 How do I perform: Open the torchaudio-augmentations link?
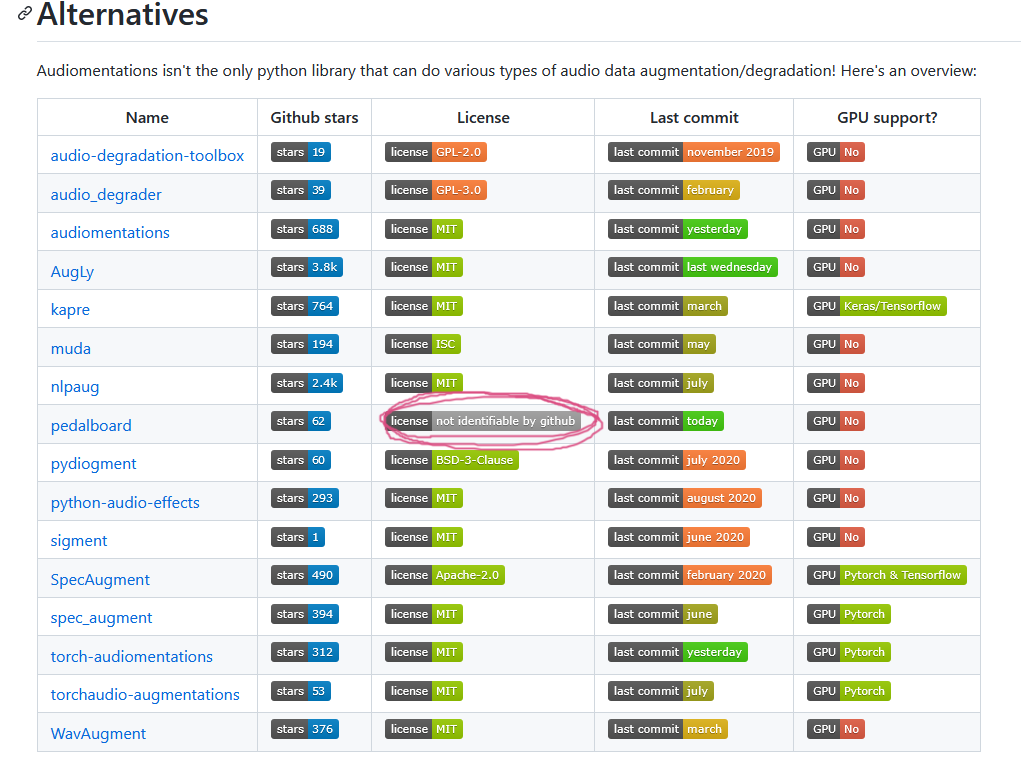(x=145, y=695)
